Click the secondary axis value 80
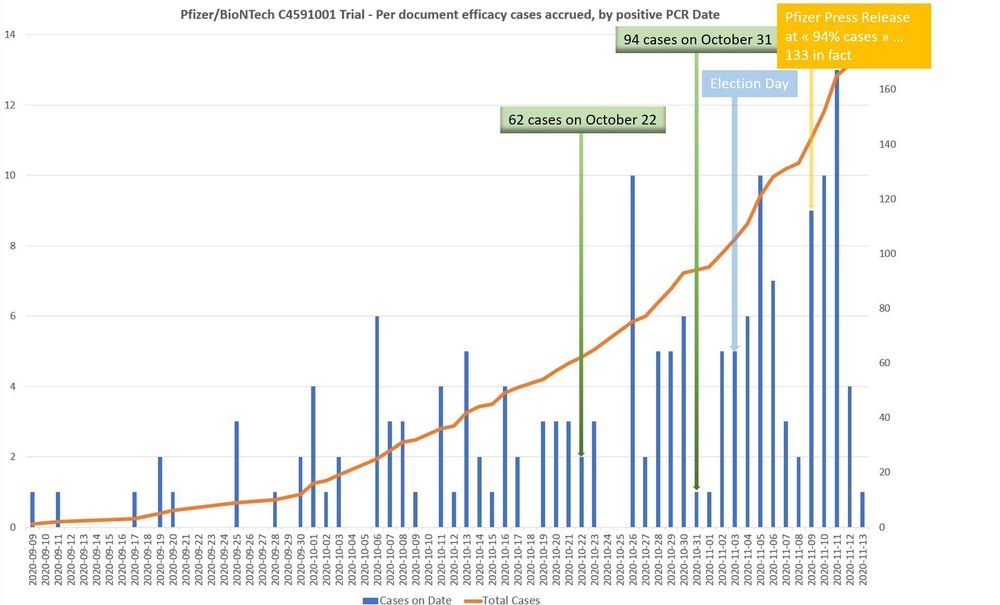The height and width of the screenshot is (605, 1000). [885, 309]
